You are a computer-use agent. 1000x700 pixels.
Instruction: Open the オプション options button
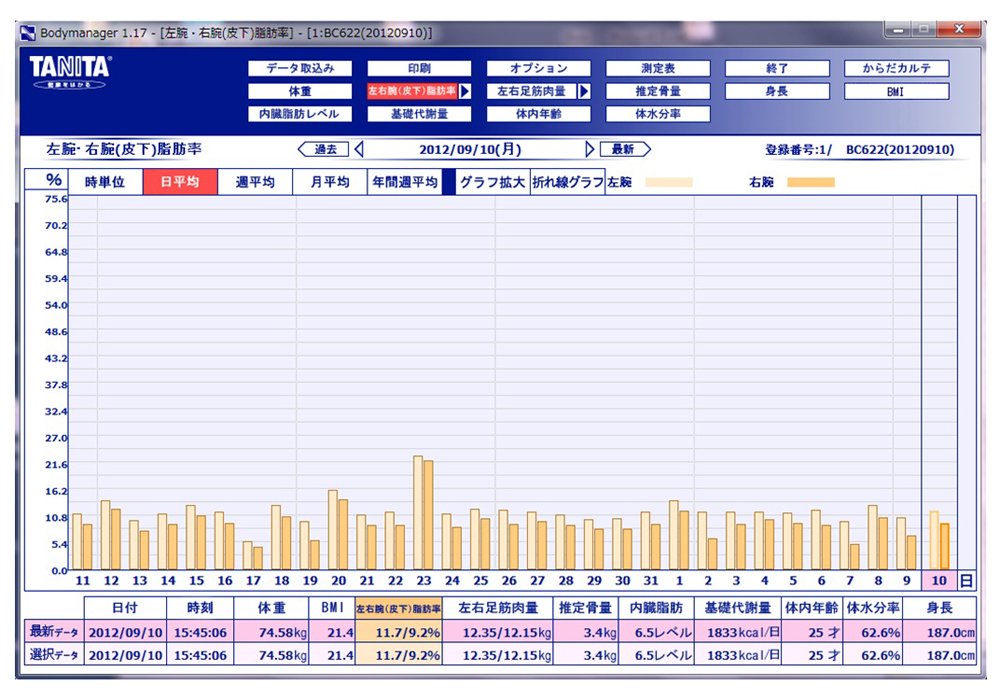(538, 69)
